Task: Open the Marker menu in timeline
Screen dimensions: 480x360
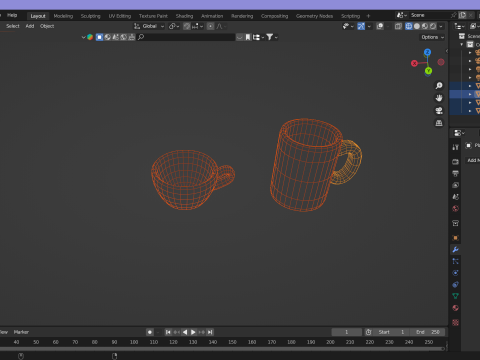Action: pos(21,332)
